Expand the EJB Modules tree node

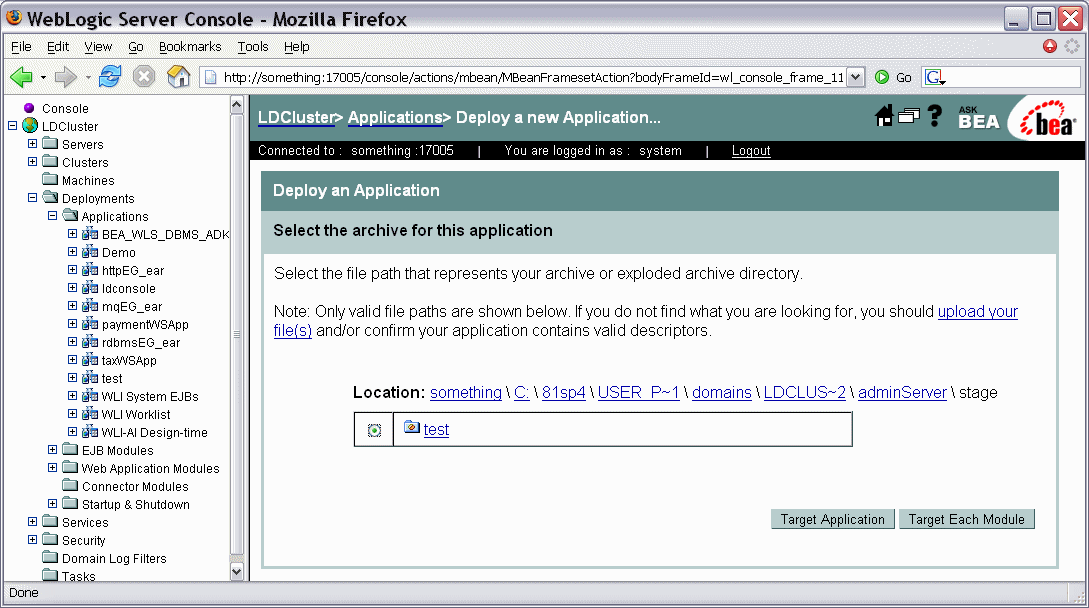pyautogui.click(x=53, y=450)
